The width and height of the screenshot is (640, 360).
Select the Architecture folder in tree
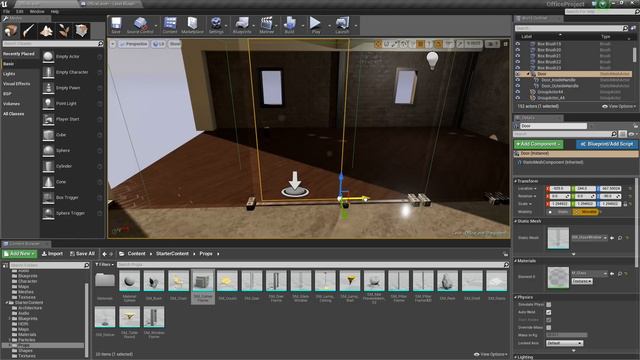coord(29,308)
